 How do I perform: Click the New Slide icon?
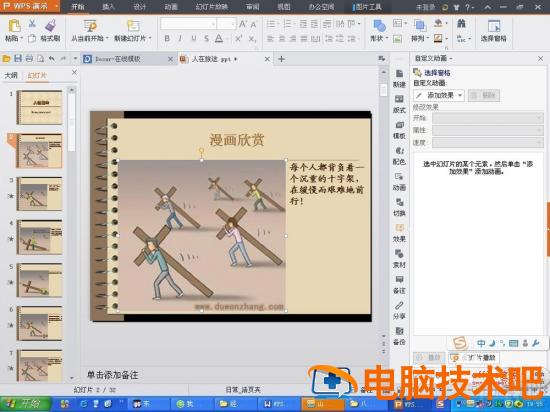tap(133, 26)
